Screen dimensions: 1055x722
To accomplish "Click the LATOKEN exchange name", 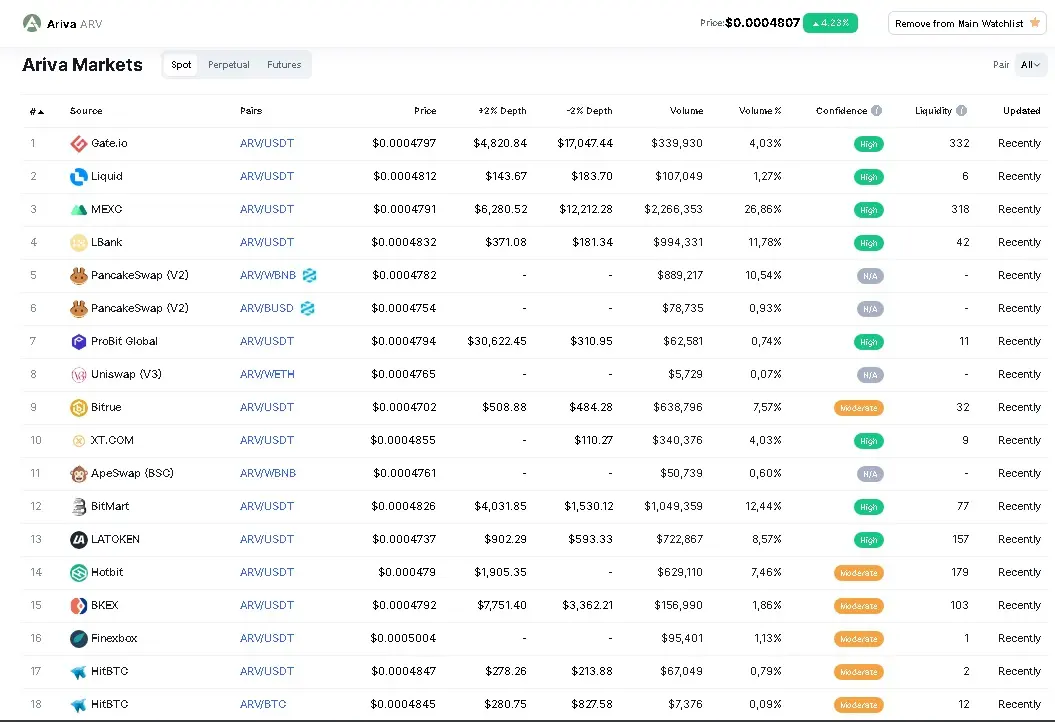I will [x=116, y=539].
